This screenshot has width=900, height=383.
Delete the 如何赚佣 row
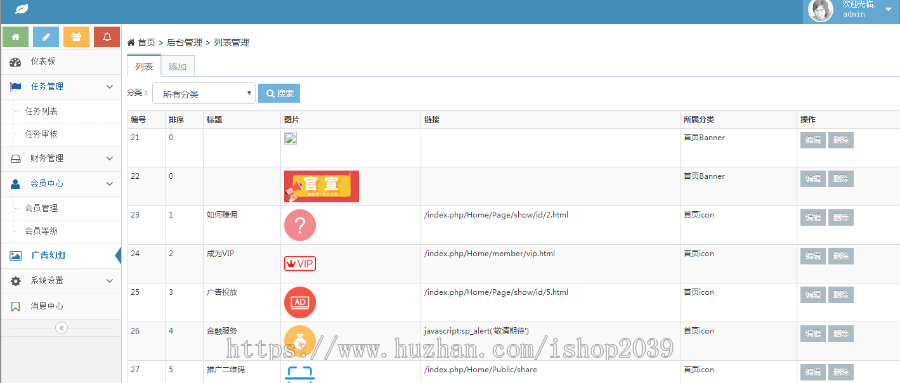[841, 218]
